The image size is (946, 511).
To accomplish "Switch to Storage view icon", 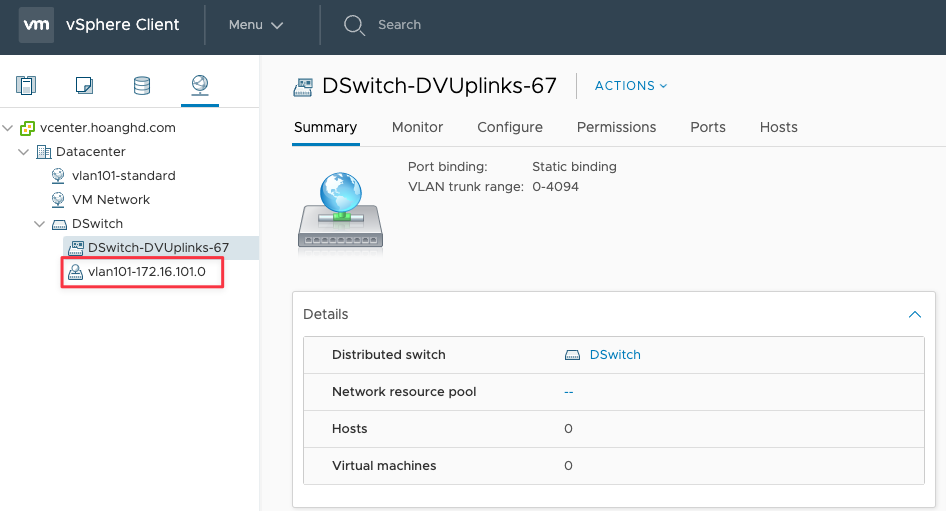I will 142,85.
